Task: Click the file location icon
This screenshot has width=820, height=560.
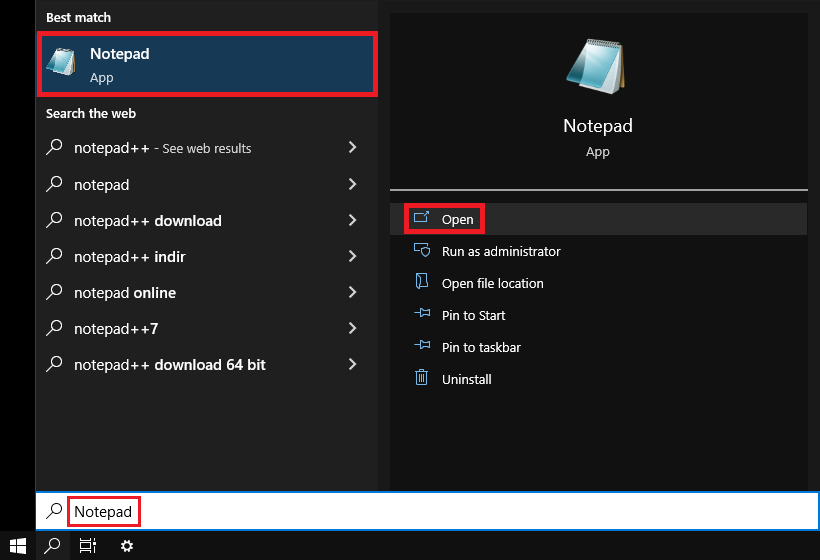Action: (x=422, y=281)
